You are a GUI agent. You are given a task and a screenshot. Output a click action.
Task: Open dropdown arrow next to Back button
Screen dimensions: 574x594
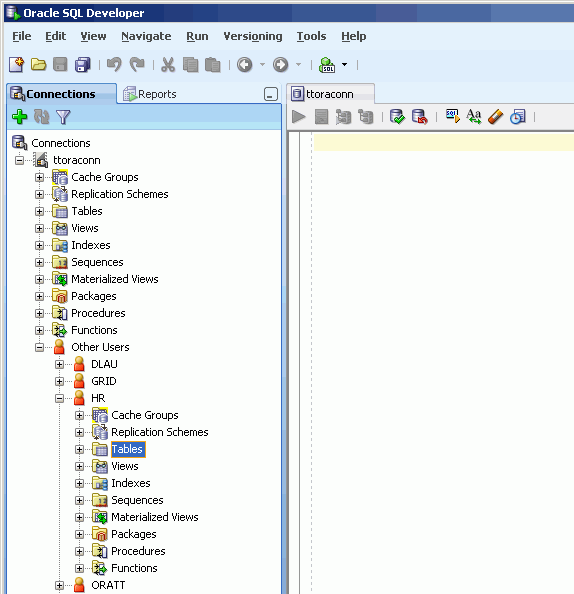pyautogui.click(x=262, y=65)
